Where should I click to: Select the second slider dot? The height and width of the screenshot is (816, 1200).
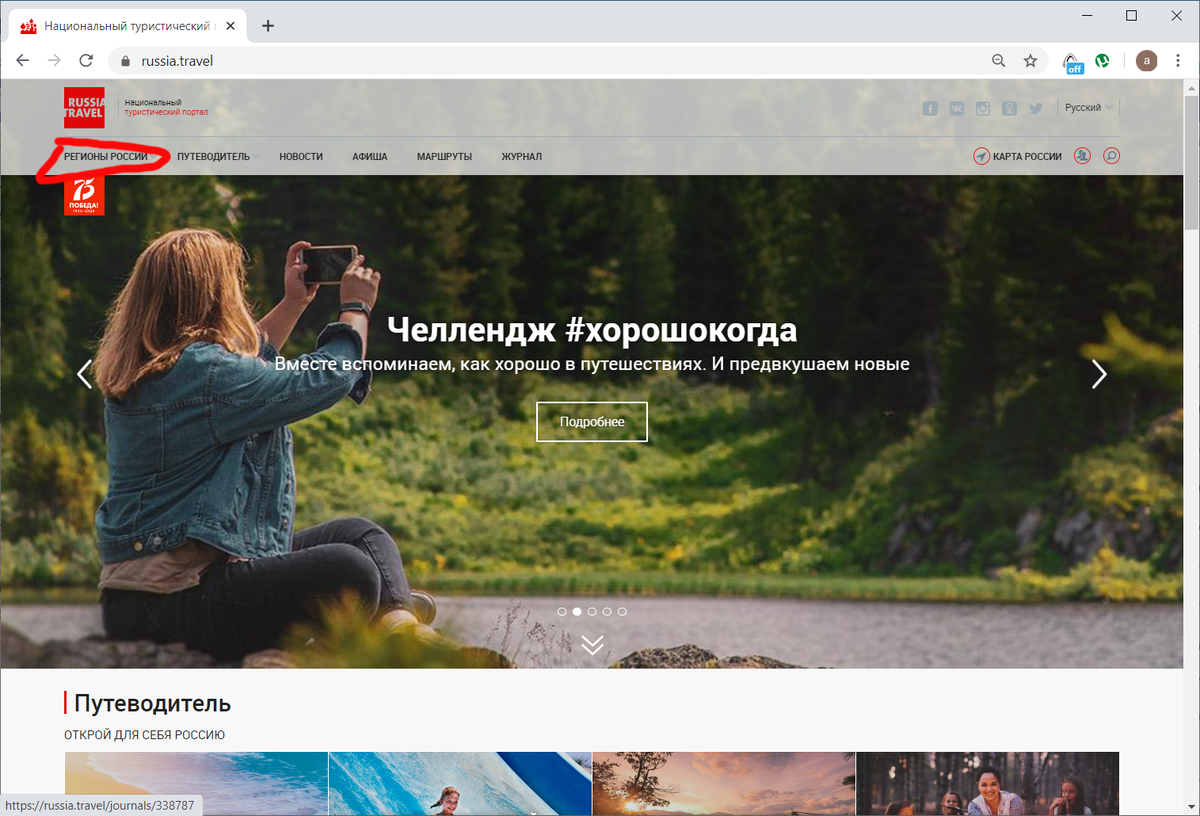click(577, 611)
